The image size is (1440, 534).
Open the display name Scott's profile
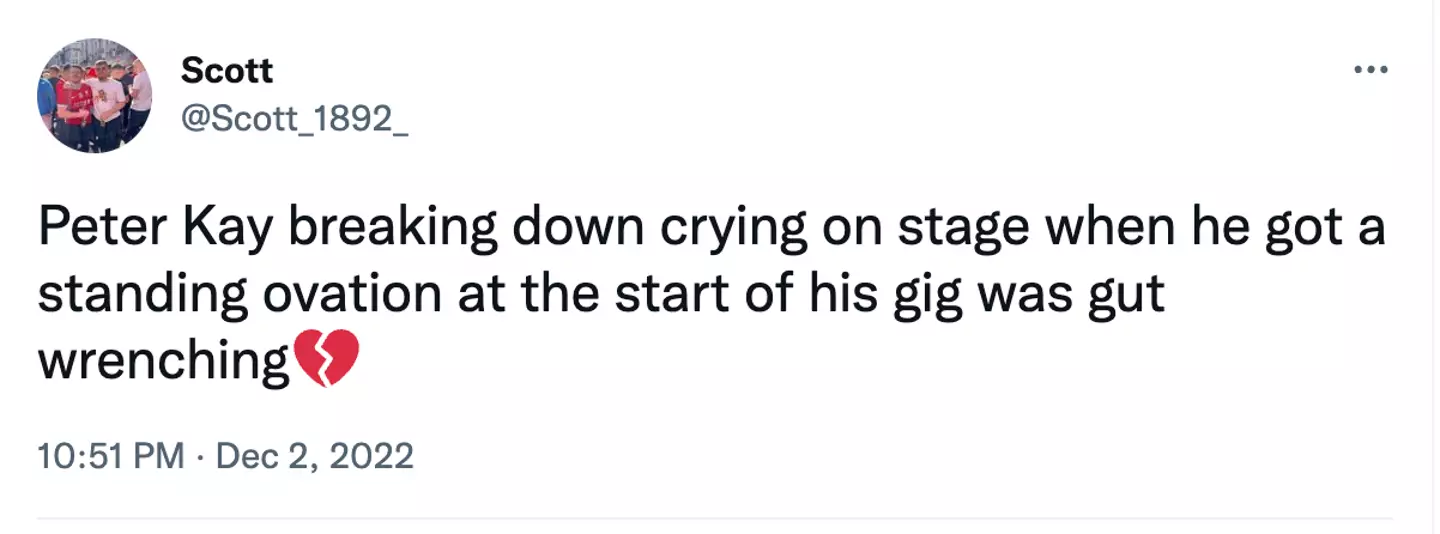click(227, 70)
